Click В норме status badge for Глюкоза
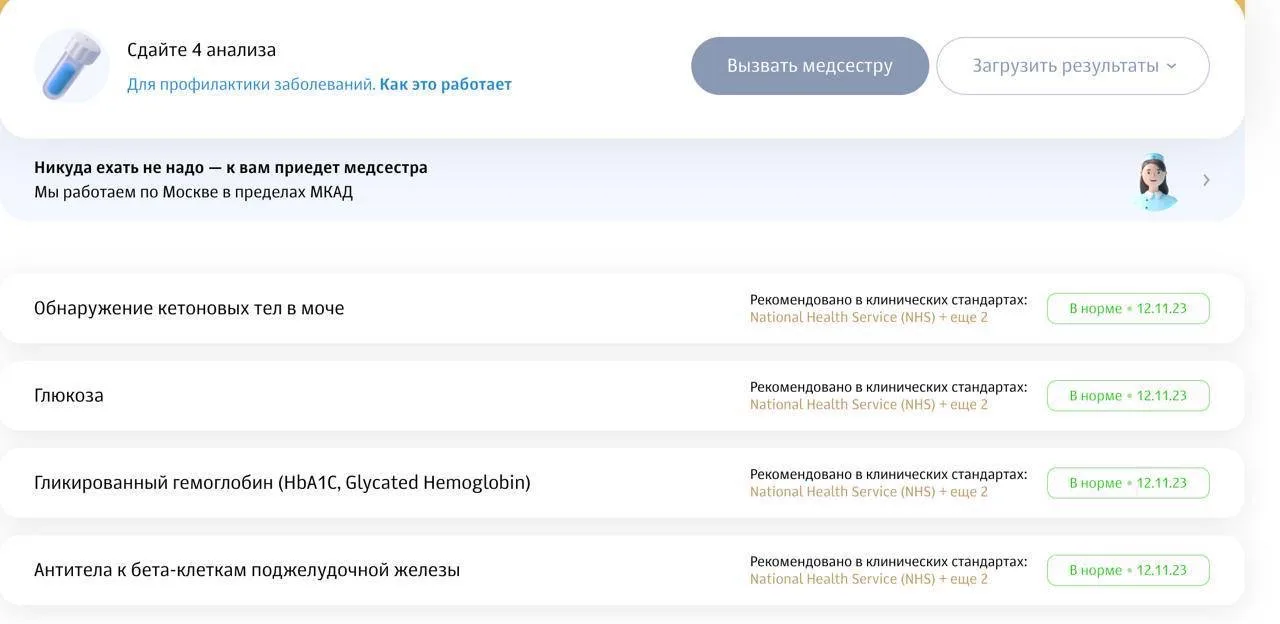Viewport: 1280px width, 624px height. (1128, 395)
